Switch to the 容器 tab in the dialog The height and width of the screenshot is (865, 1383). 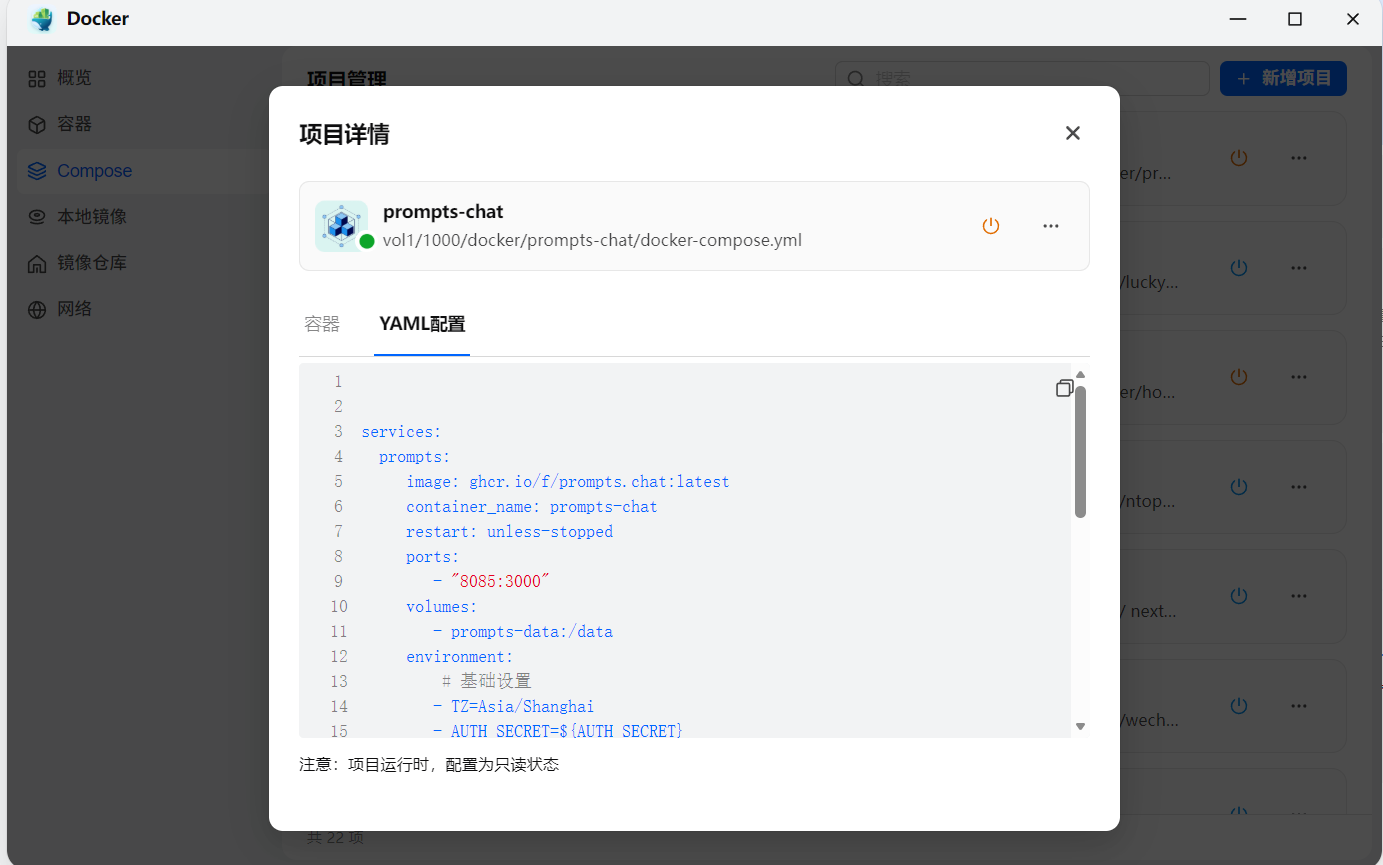click(322, 324)
